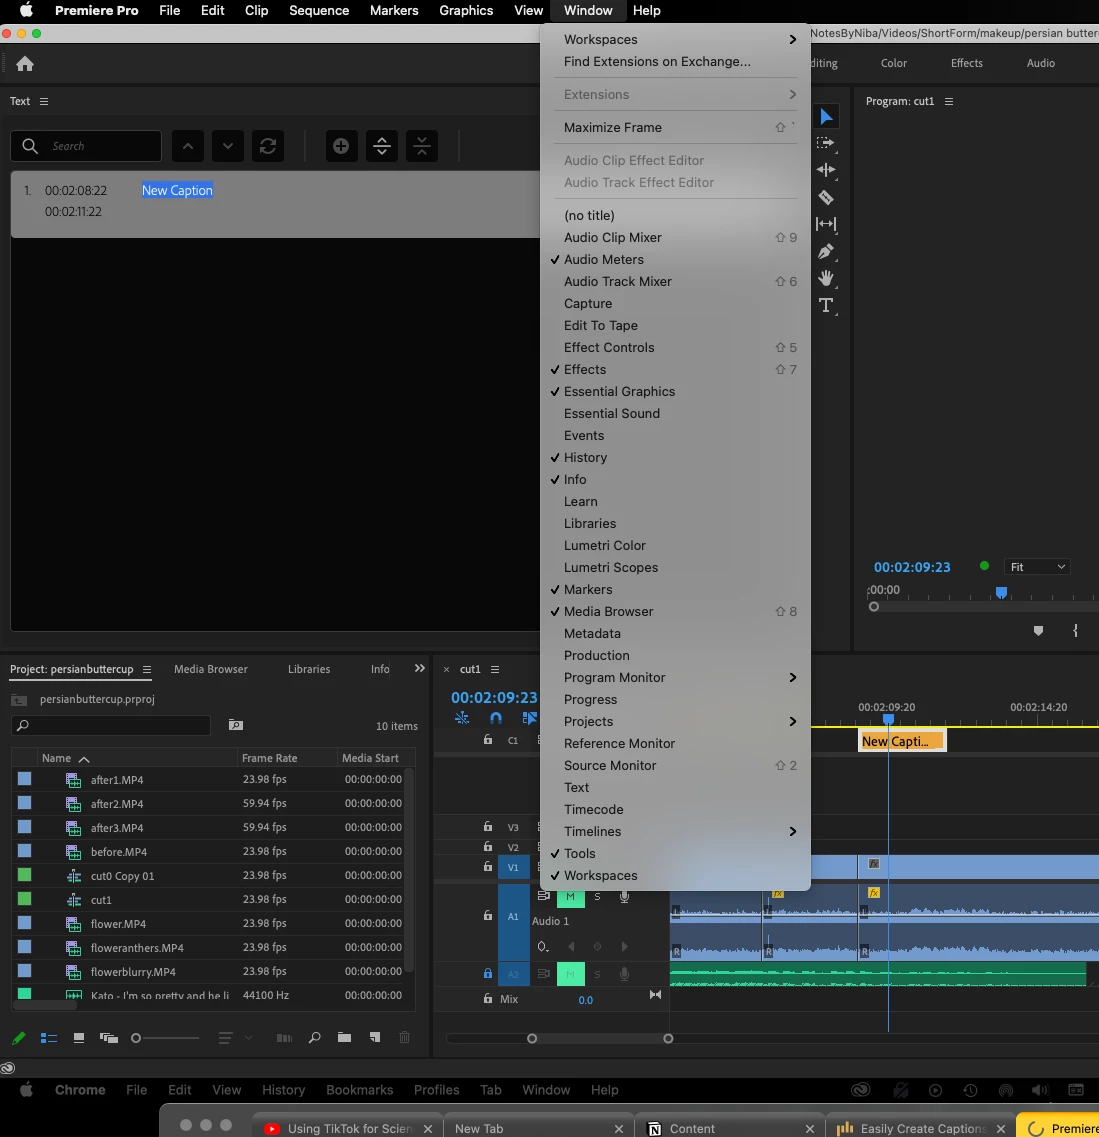
Task: Click Program monitor blue playhead marker
Action: coord(1001,592)
